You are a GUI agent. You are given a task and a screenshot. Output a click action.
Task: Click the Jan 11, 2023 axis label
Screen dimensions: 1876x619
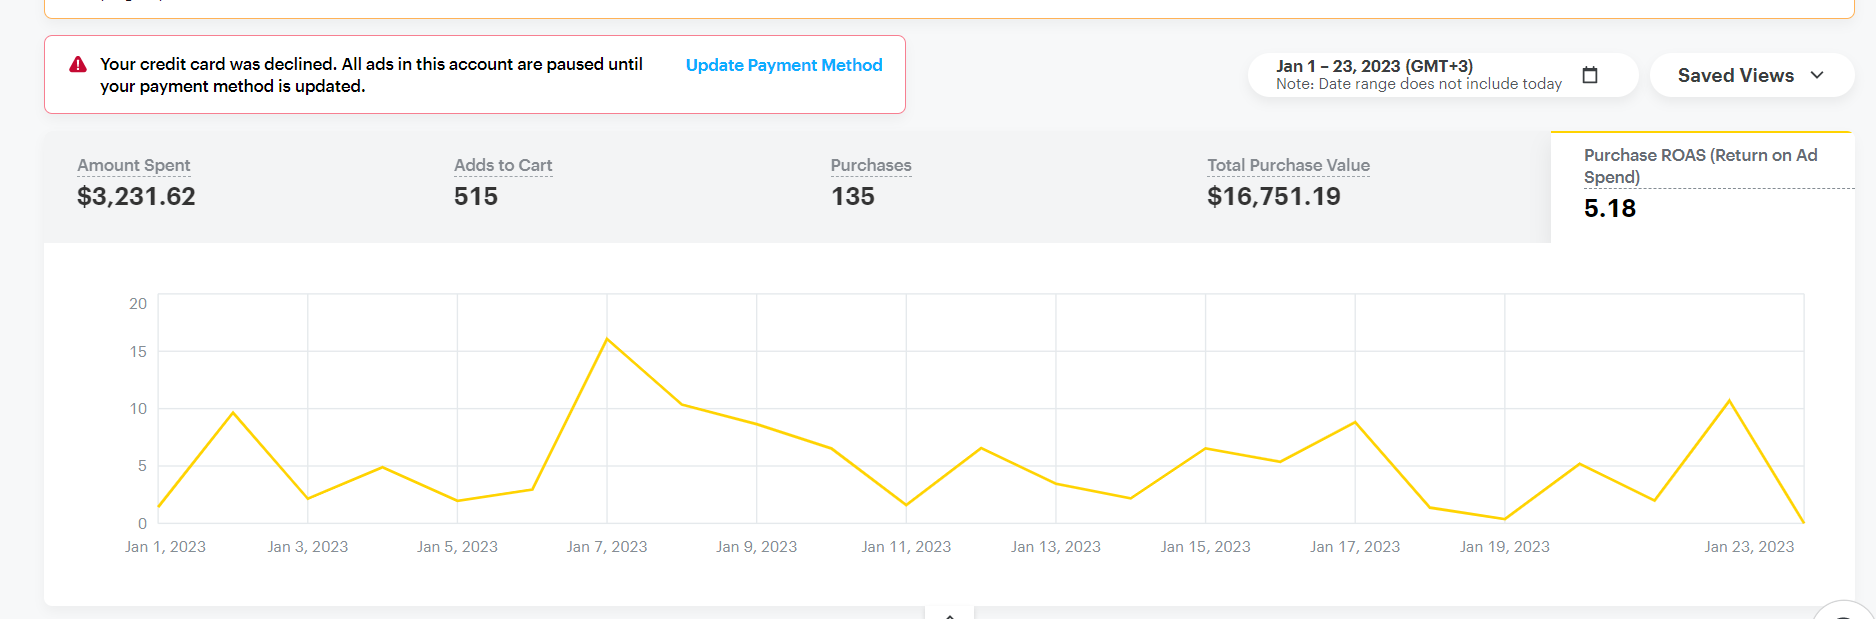click(906, 547)
